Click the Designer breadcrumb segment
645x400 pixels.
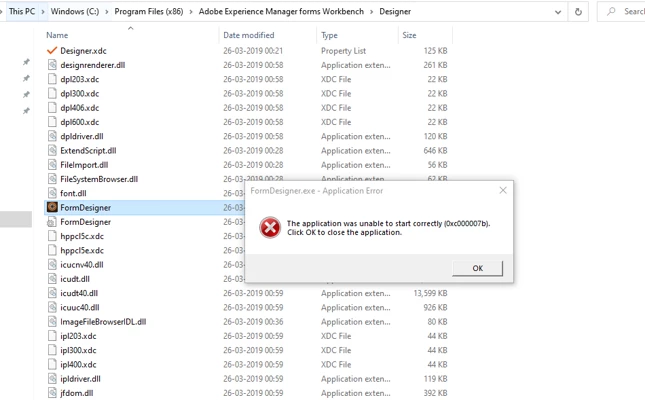tap(395, 12)
